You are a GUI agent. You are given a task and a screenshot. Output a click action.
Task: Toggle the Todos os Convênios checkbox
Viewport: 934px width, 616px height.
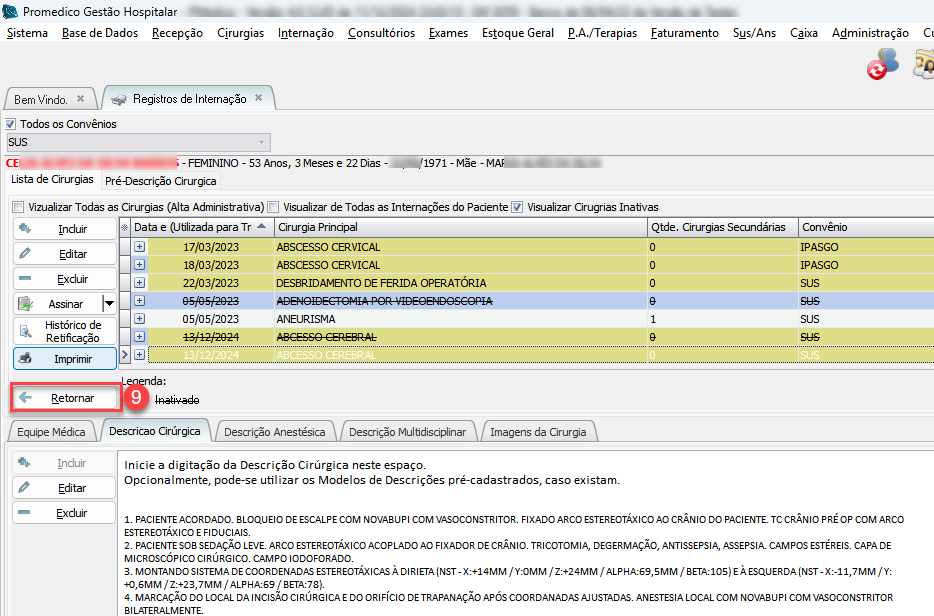click(11, 124)
